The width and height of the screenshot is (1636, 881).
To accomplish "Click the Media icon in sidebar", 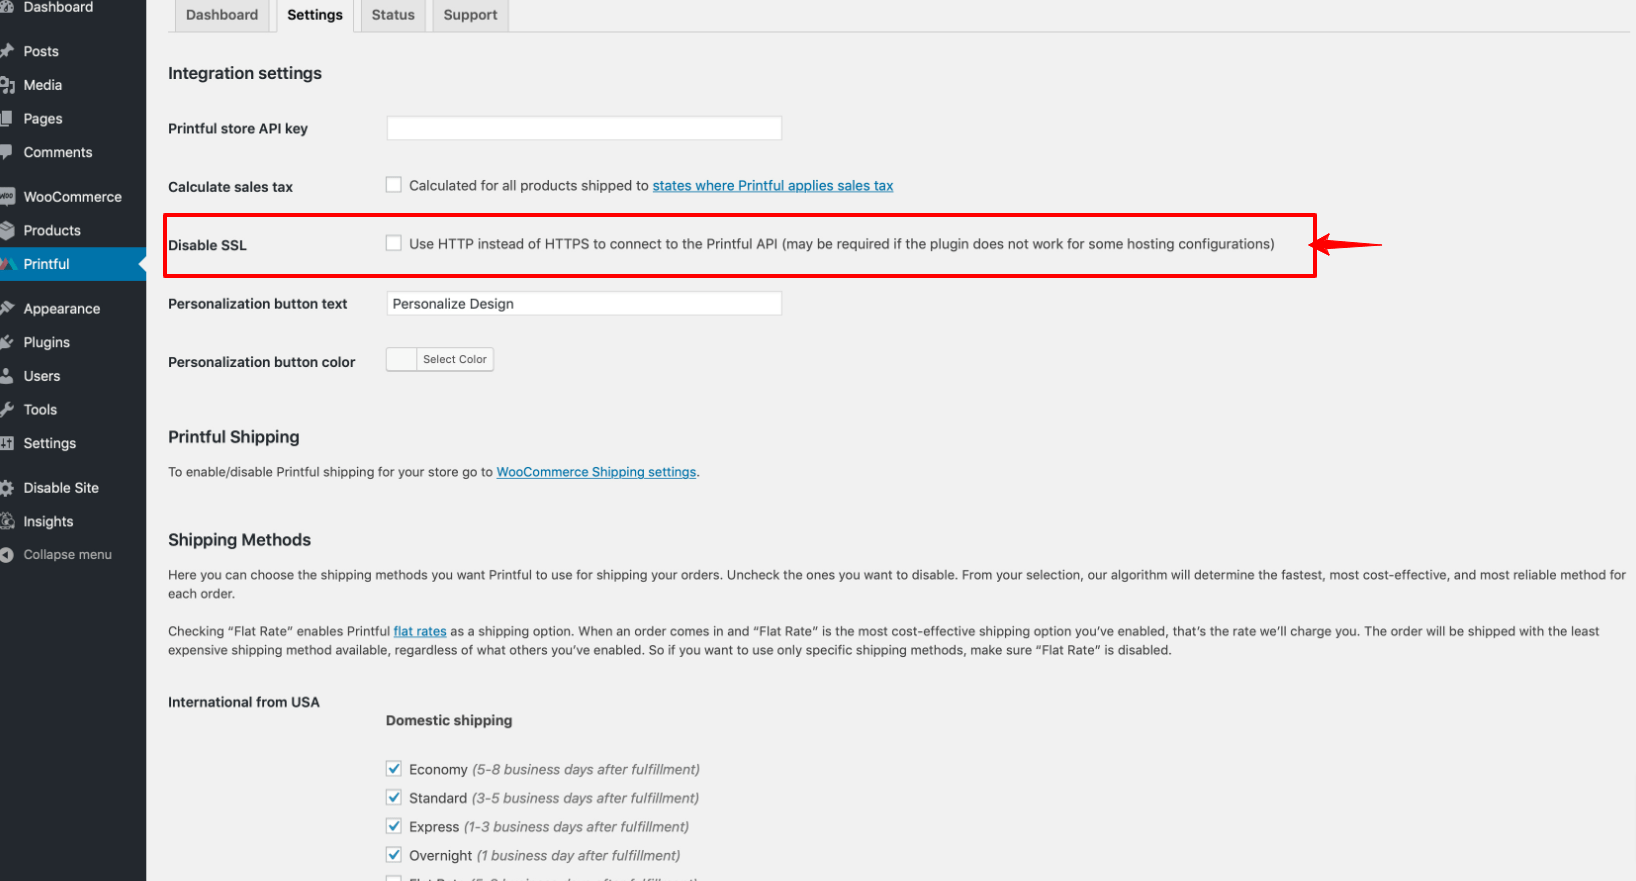I will pyautogui.click(x=6, y=85).
